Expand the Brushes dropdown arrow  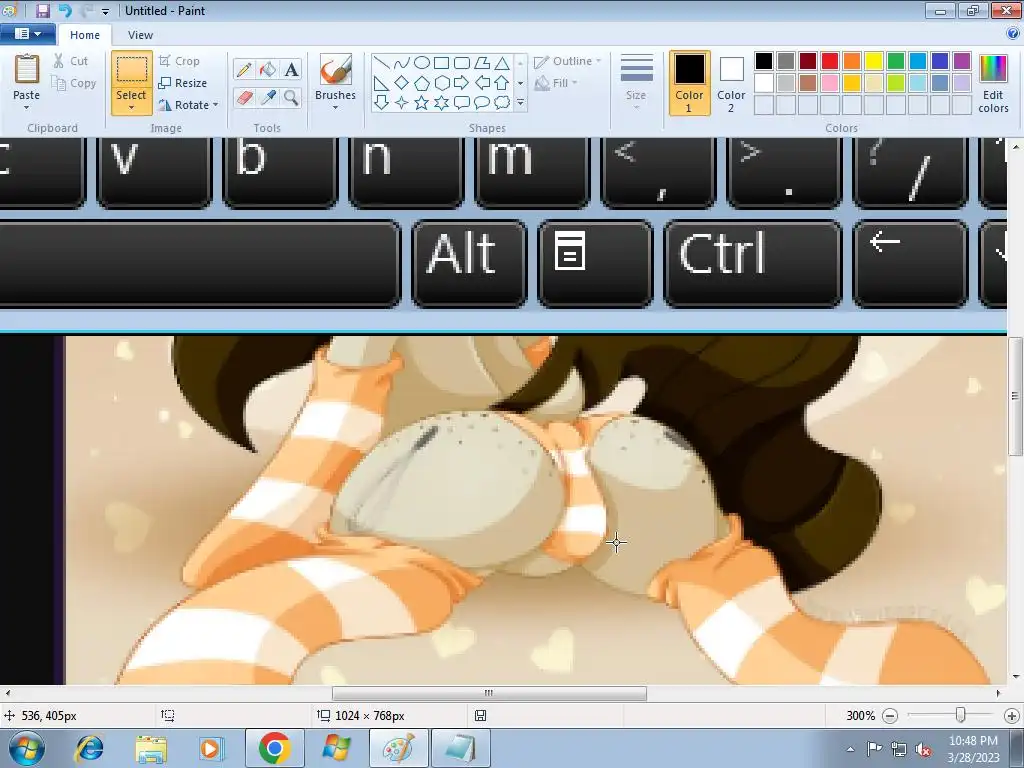pyautogui.click(x=336, y=107)
